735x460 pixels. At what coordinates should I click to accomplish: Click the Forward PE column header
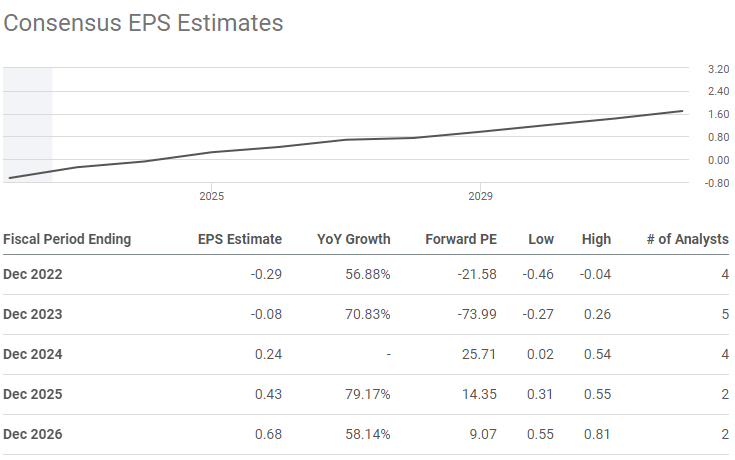pos(461,239)
